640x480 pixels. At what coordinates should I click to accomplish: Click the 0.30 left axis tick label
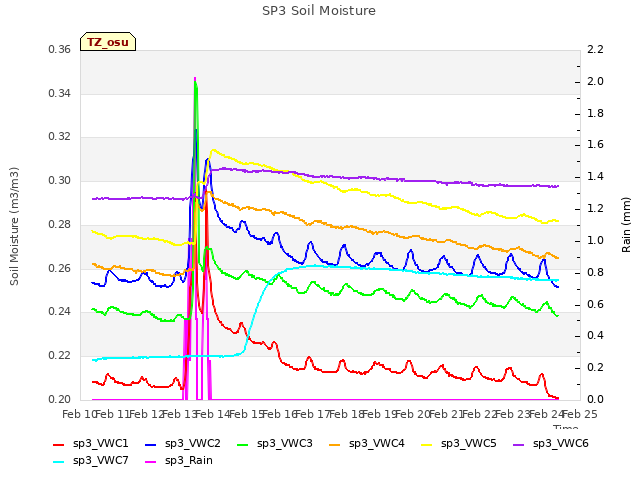(x=60, y=180)
